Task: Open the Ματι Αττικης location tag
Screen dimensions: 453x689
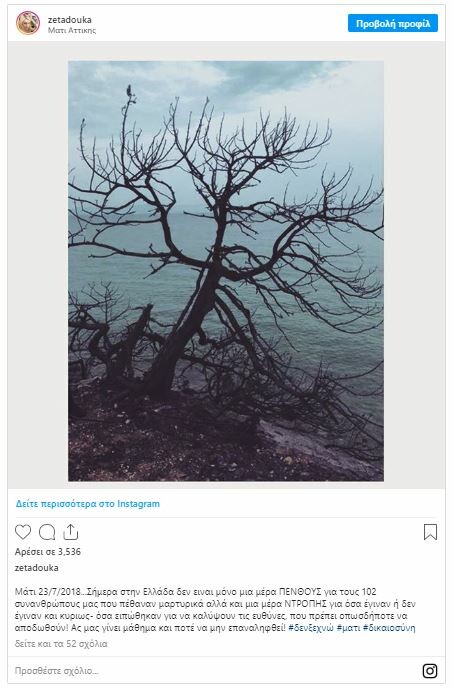Action: [x=72, y=30]
